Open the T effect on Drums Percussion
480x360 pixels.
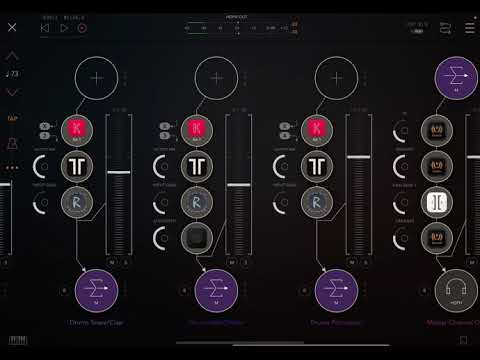click(317, 166)
